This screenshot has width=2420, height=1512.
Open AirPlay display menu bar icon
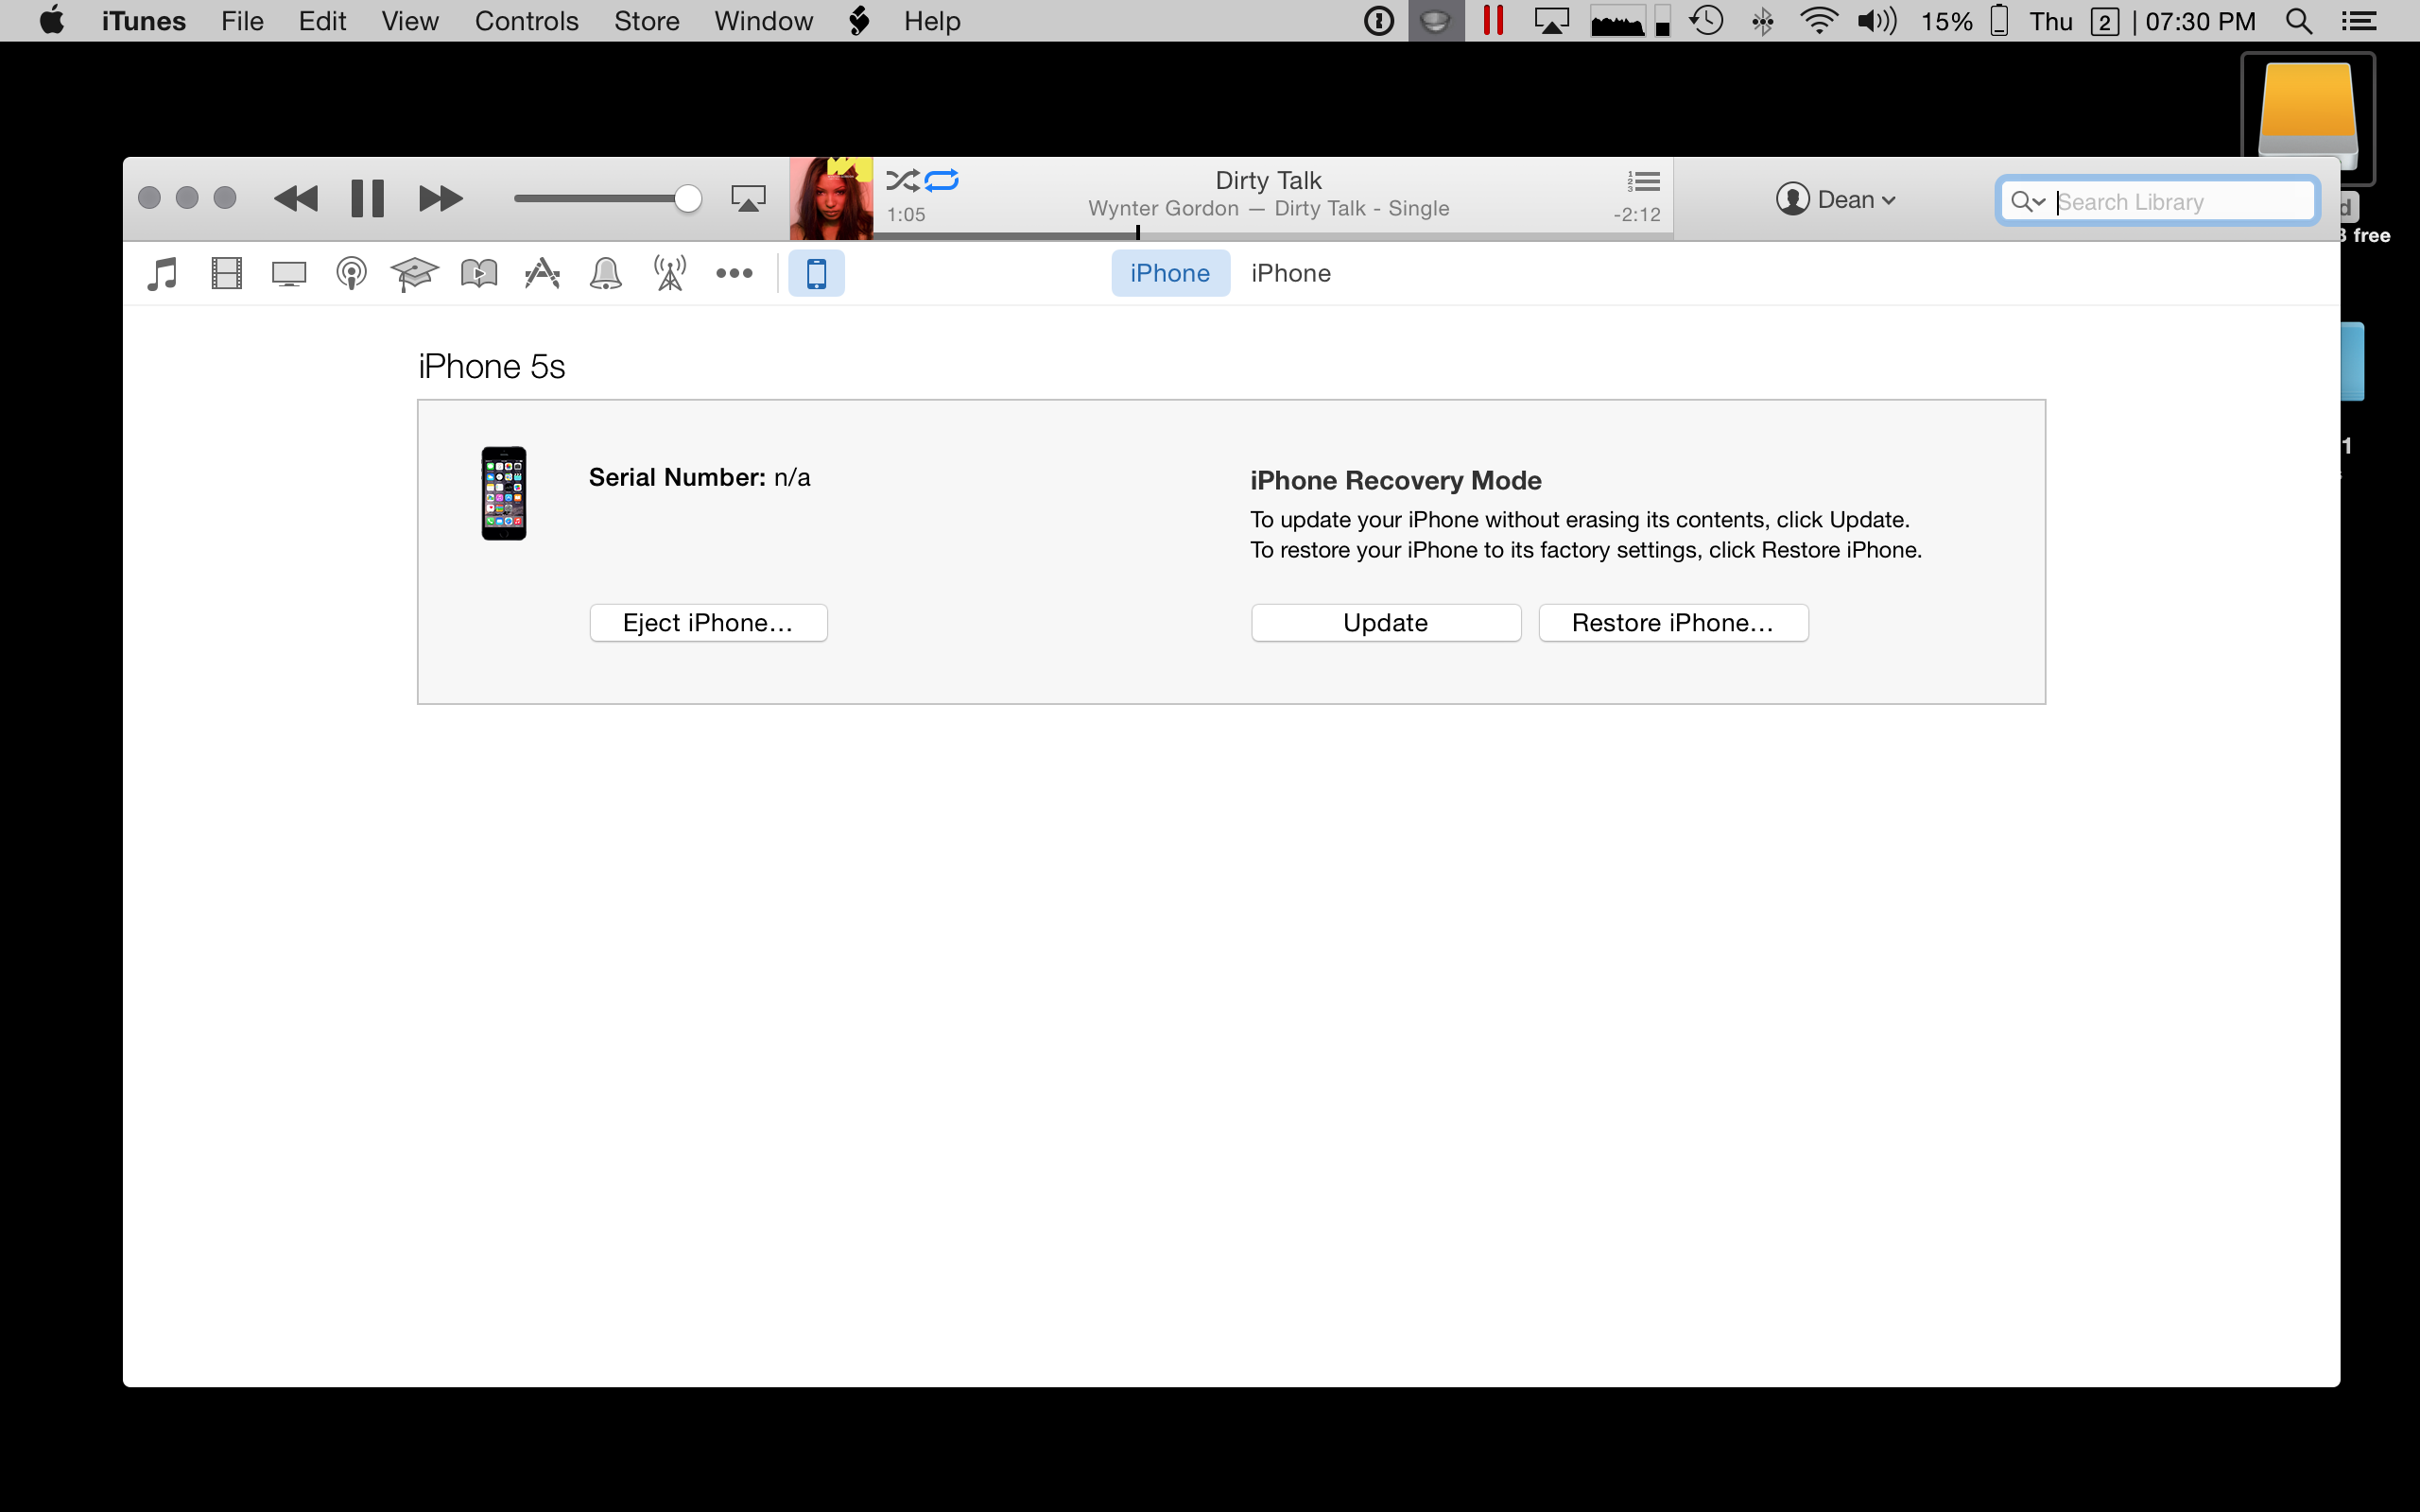[x=1551, y=21]
